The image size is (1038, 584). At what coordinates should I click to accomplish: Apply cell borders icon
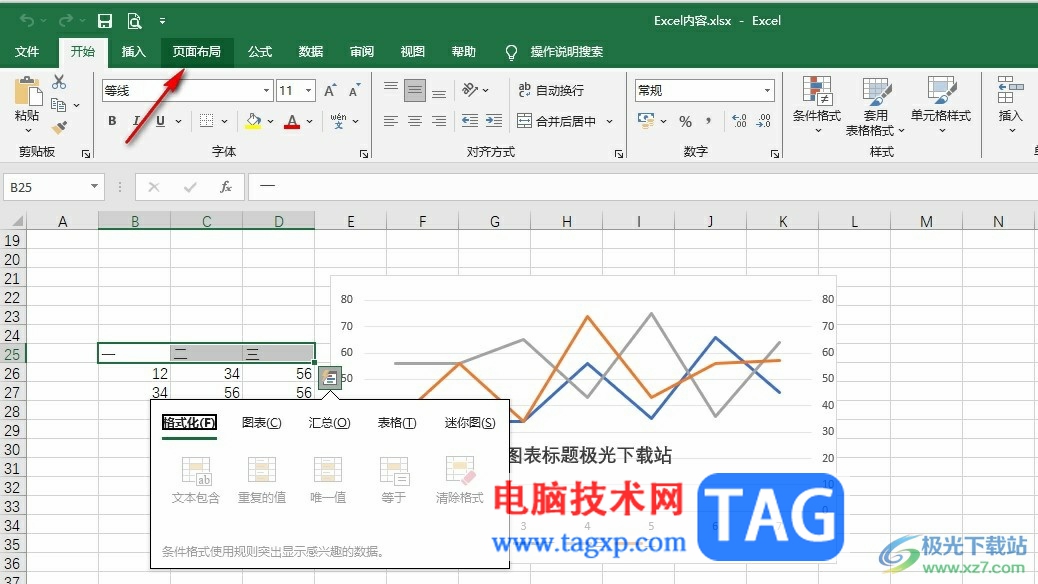coord(207,121)
